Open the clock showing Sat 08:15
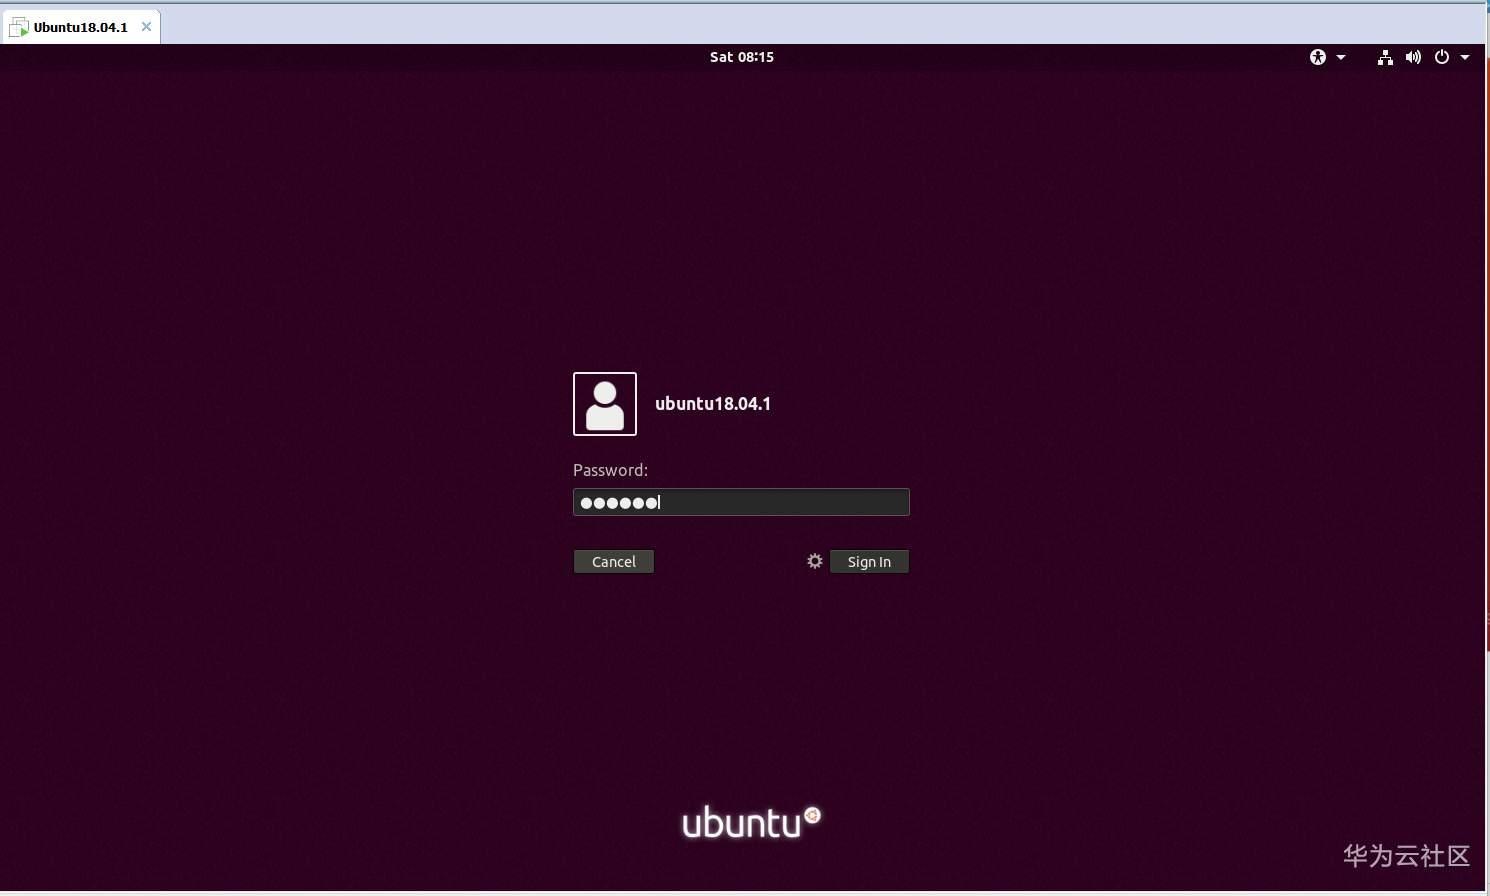The image size is (1490, 896). pyautogui.click(x=742, y=57)
